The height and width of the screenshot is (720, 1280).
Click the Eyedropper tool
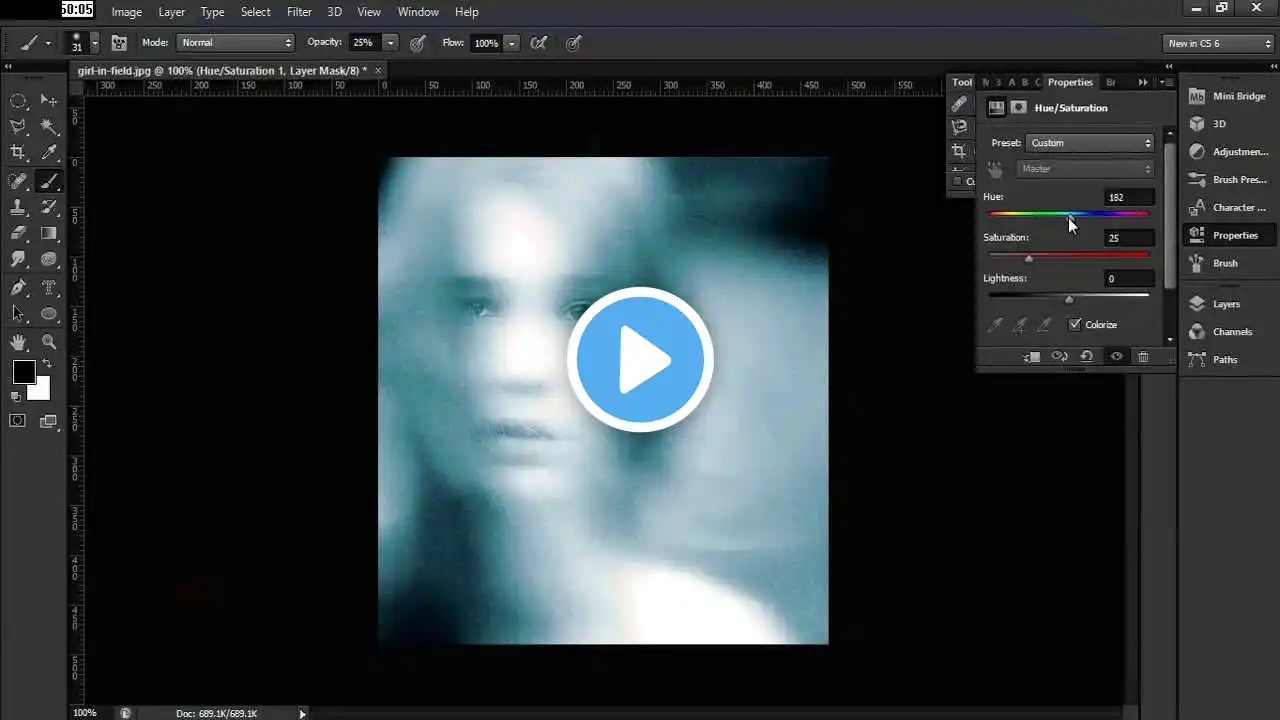click(x=48, y=152)
